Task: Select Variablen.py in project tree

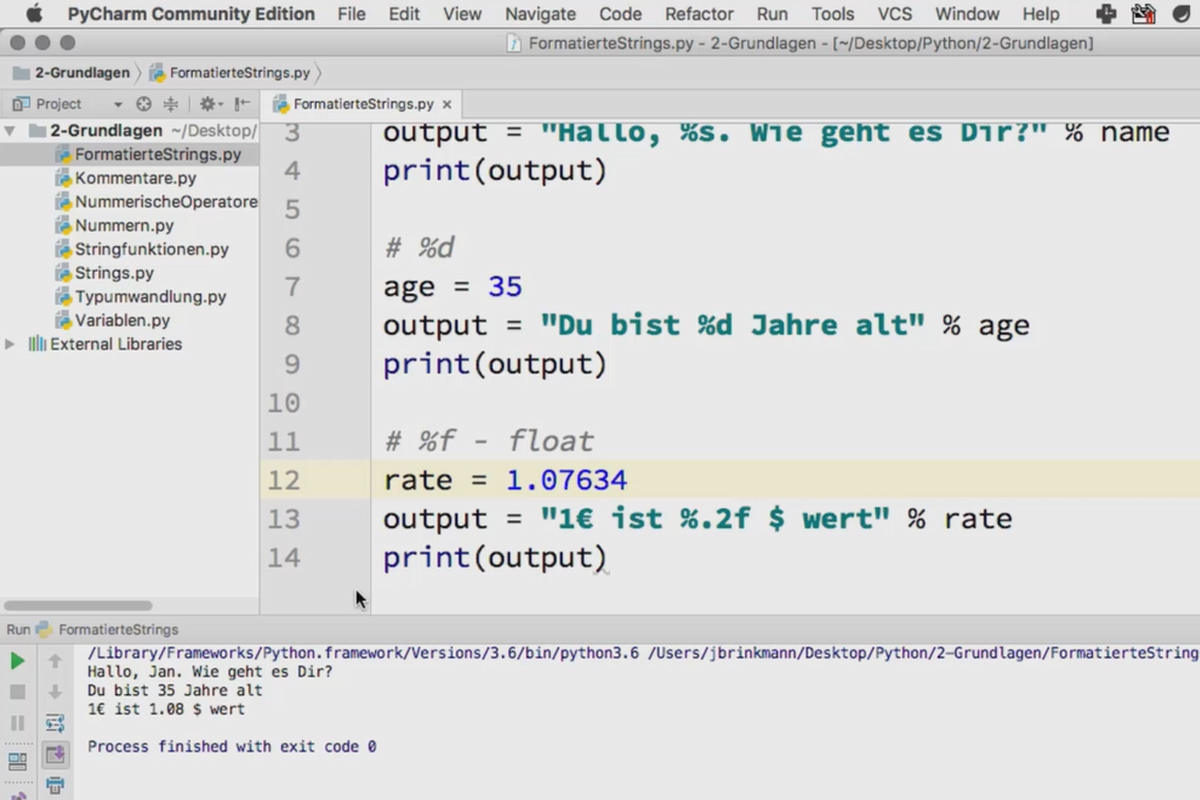Action: (x=113, y=321)
